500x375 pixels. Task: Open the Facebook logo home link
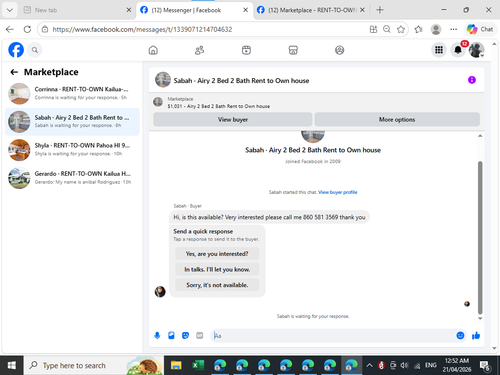[x=16, y=50]
